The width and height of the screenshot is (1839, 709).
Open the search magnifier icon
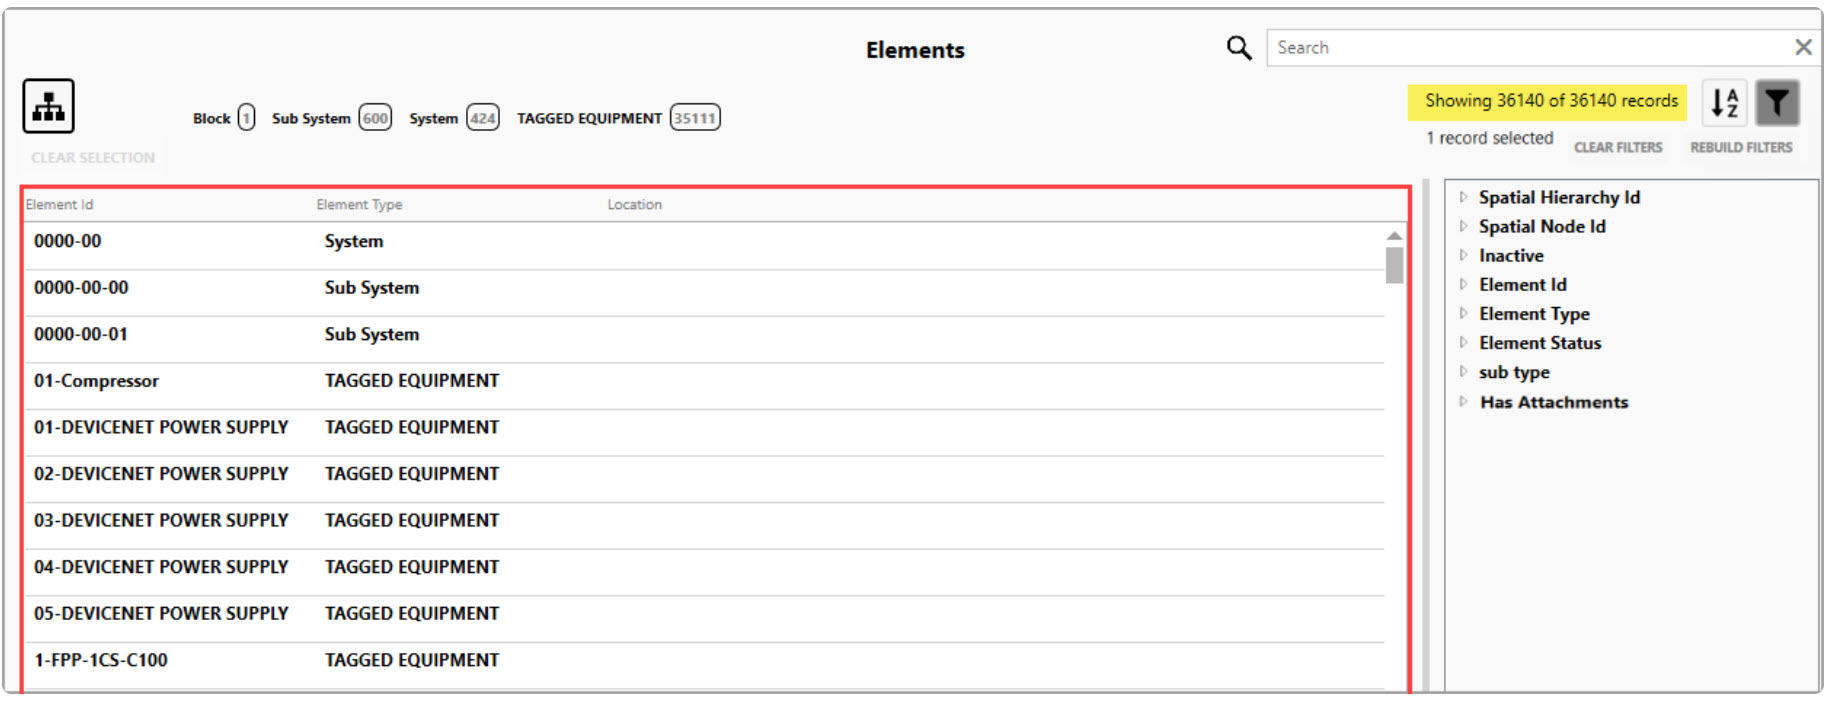click(x=1239, y=47)
